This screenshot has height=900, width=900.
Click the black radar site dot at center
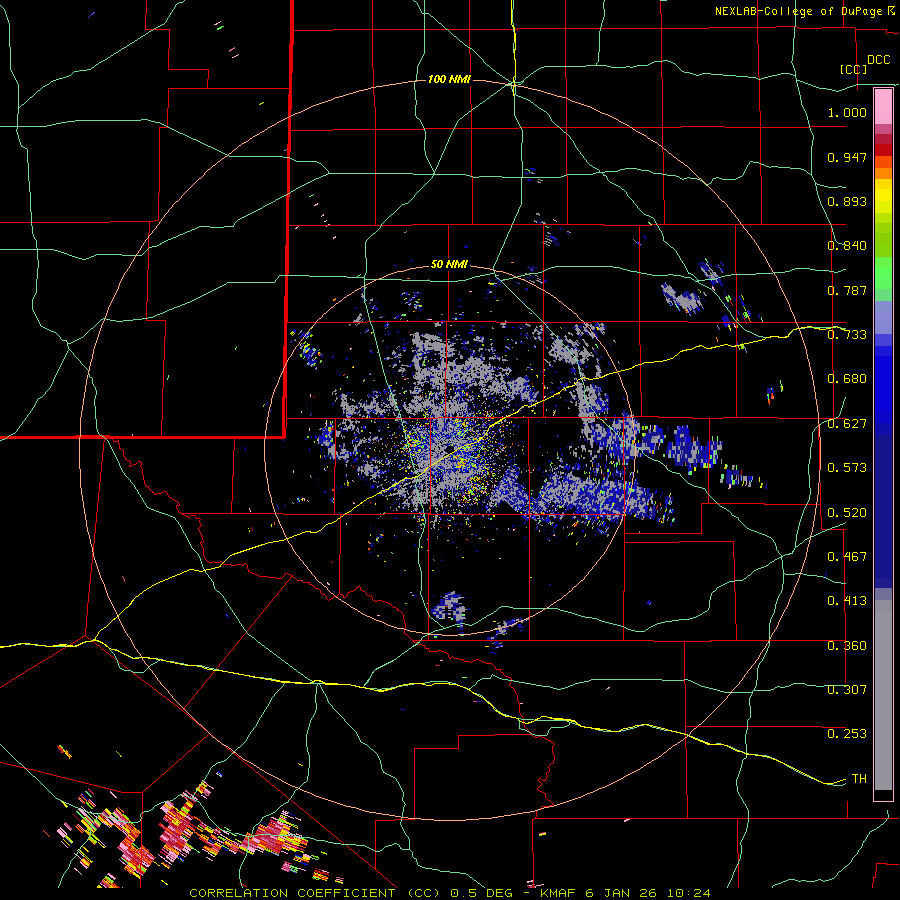pyautogui.click(x=451, y=448)
